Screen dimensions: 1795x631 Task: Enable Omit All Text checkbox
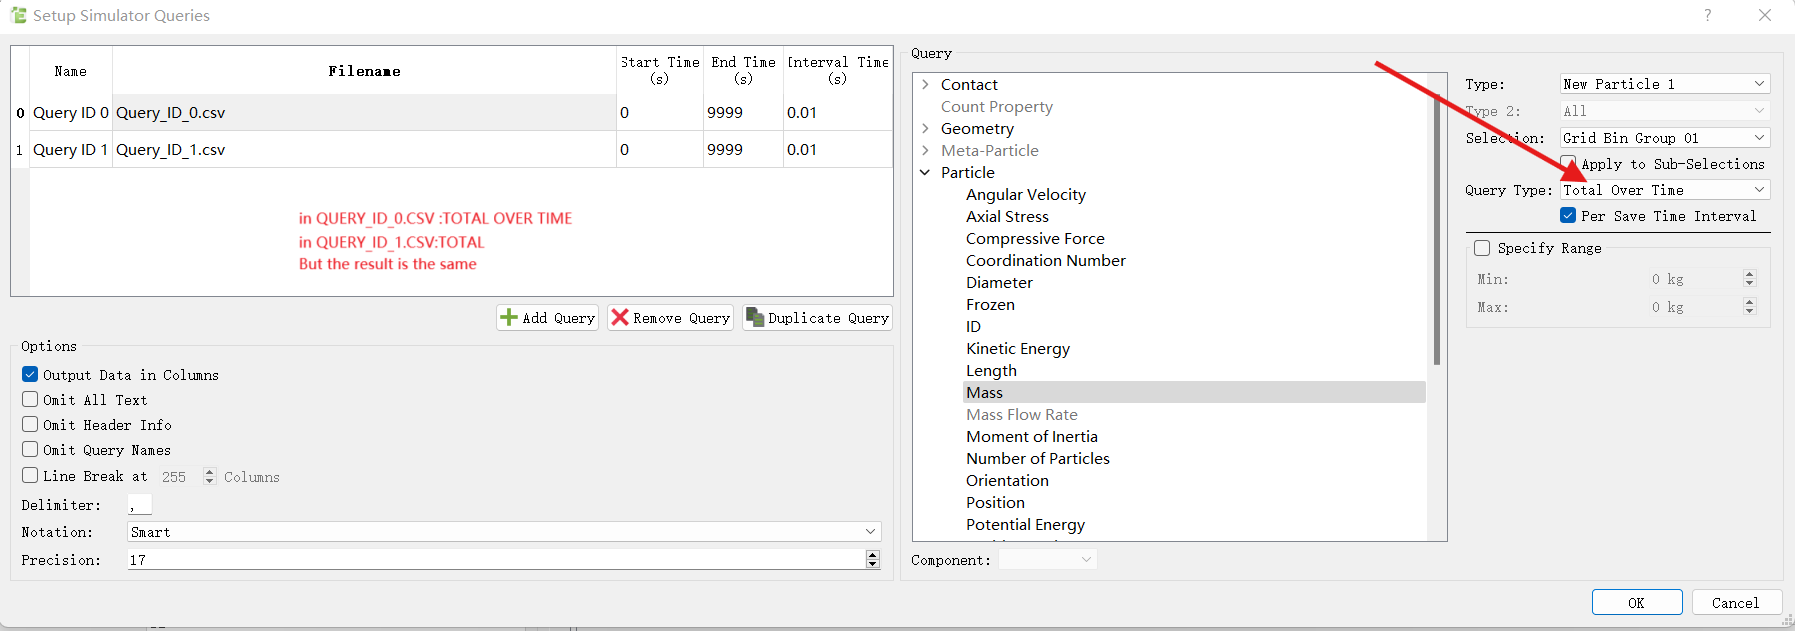[x=30, y=399]
